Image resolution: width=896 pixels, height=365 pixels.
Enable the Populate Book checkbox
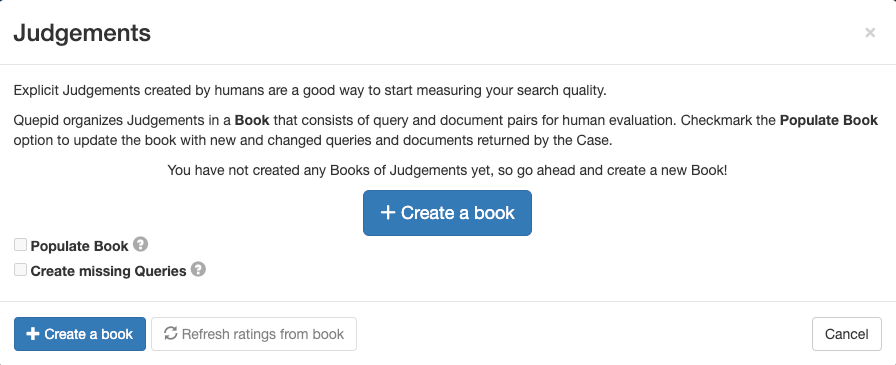pos(21,245)
